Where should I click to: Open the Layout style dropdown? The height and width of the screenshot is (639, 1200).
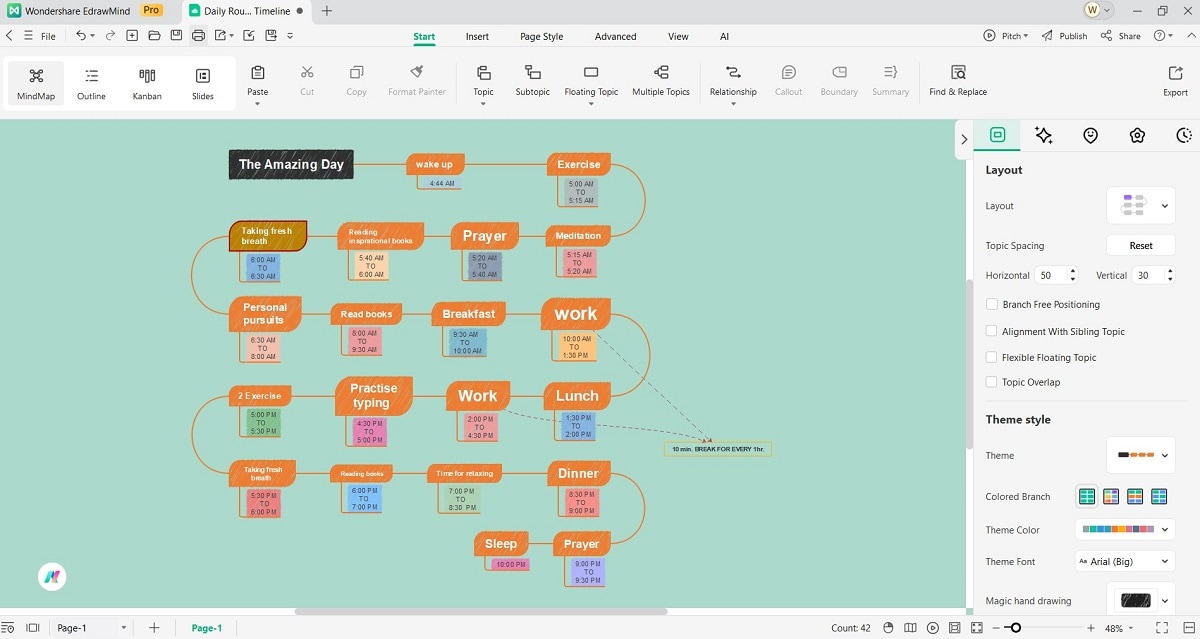(1140, 205)
